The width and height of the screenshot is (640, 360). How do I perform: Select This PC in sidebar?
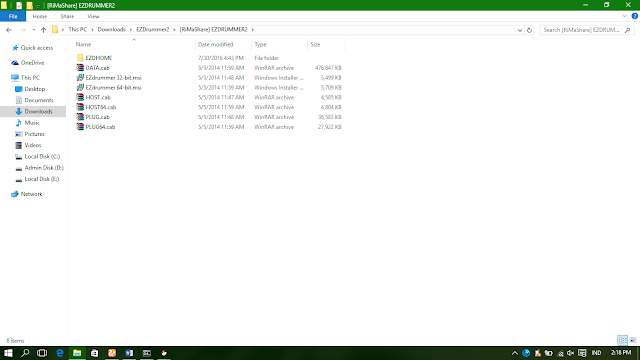tap(30, 78)
